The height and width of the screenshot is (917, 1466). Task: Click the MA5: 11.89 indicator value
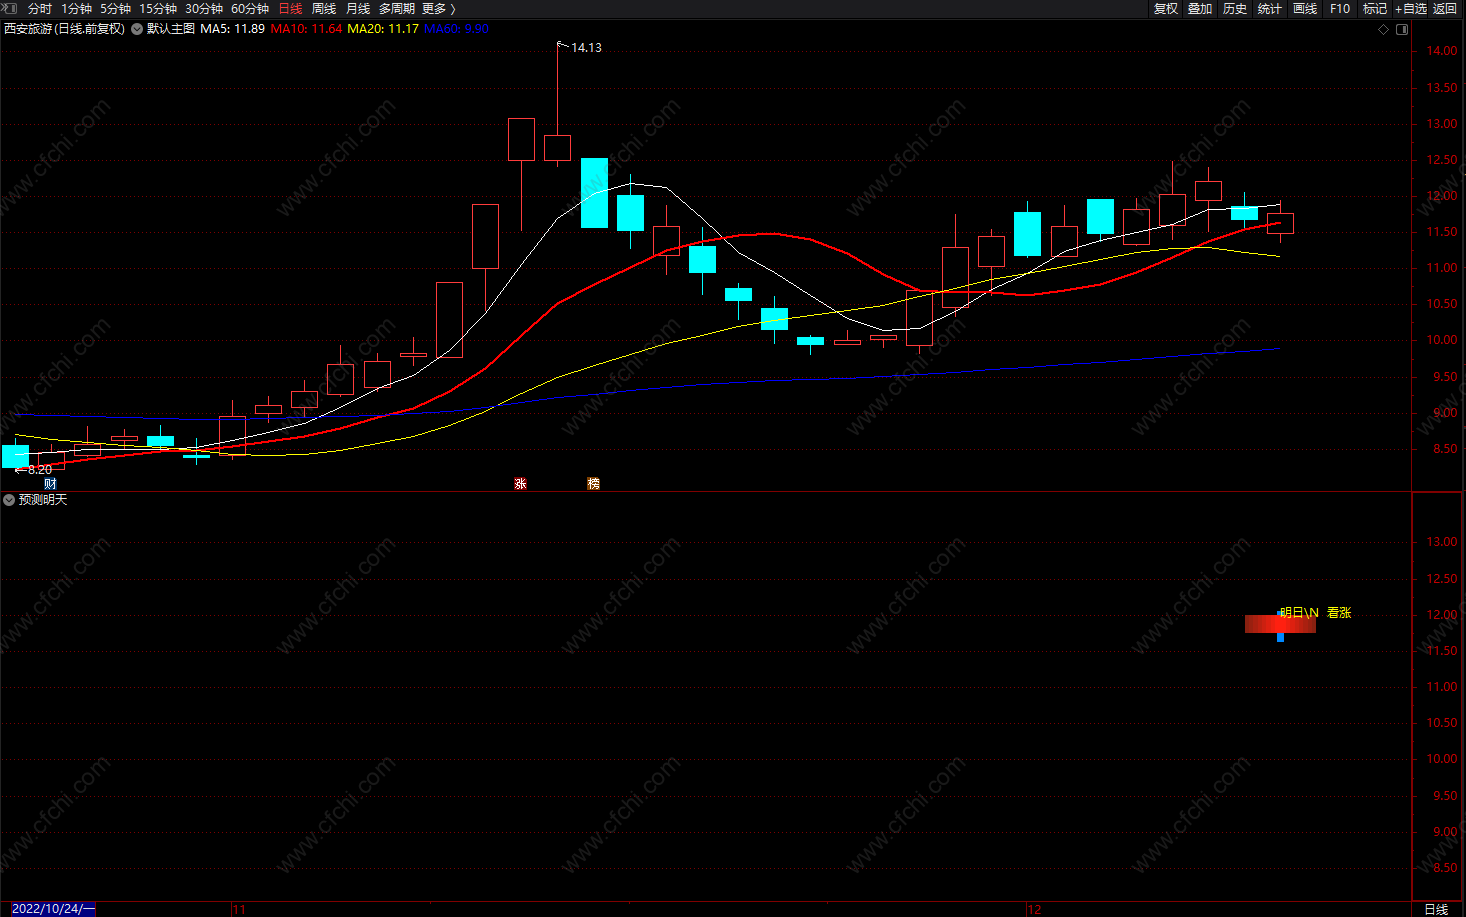click(232, 29)
